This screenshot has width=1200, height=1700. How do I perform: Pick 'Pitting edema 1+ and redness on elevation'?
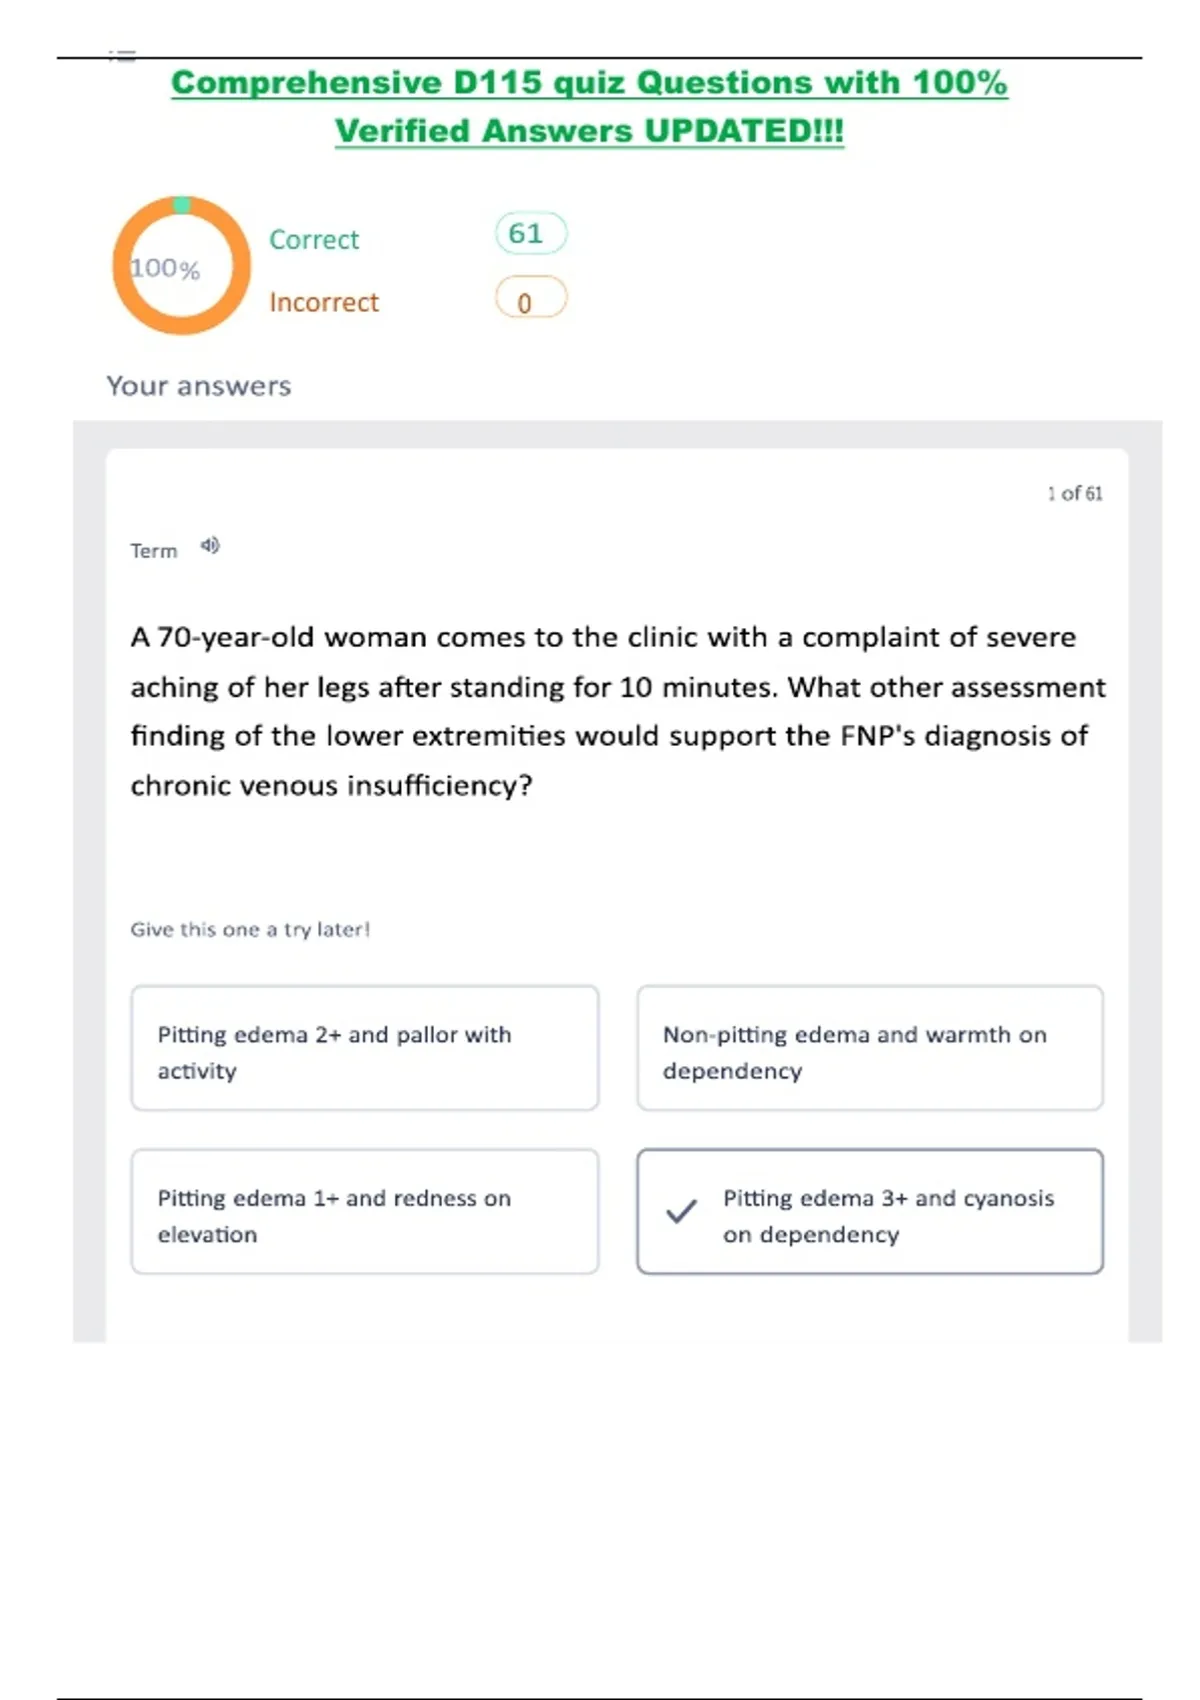(x=365, y=1212)
